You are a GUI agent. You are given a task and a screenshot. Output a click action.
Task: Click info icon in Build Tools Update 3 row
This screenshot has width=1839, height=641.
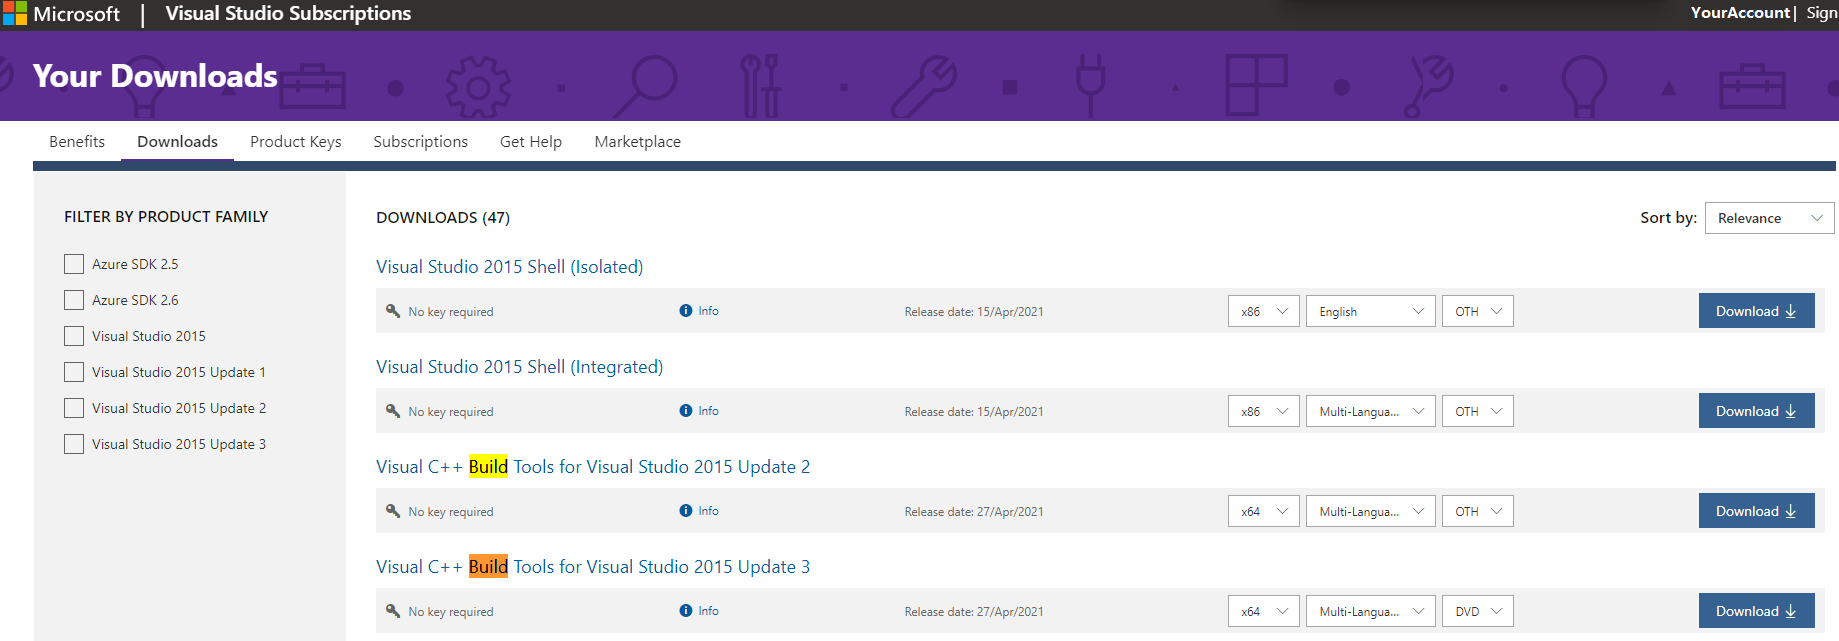coord(686,611)
